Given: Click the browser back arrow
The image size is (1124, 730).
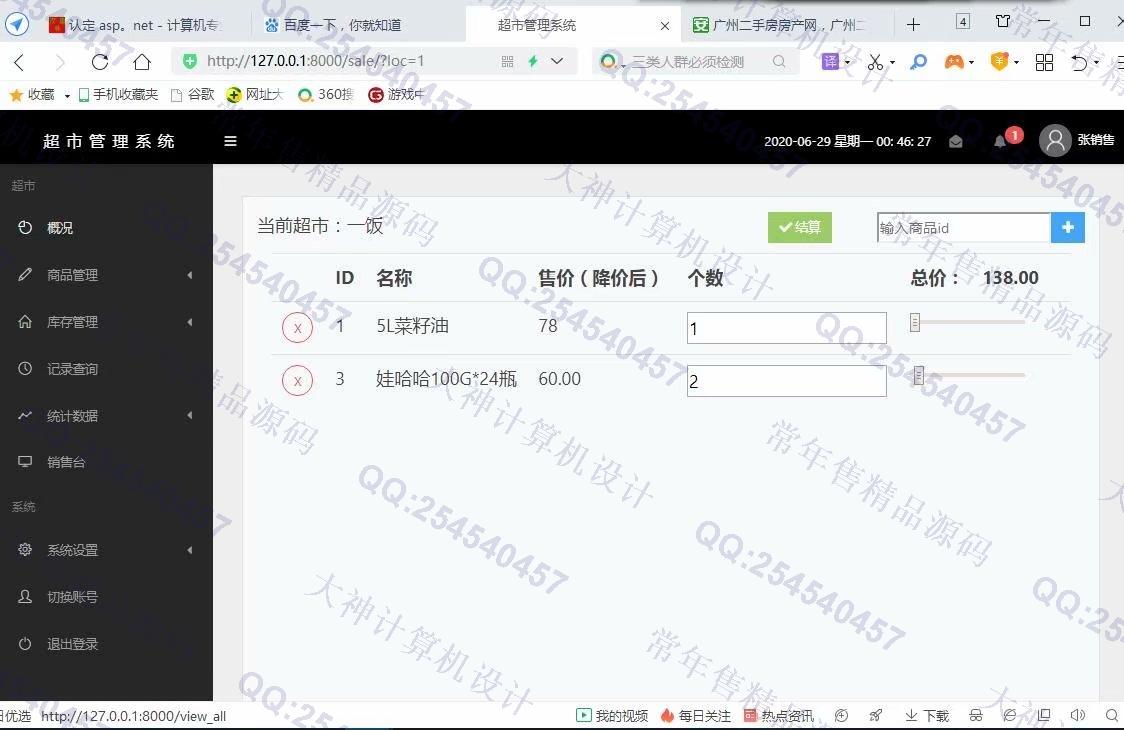Looking at the screenshot, I should pyautogui.click(x=20, y=62).
